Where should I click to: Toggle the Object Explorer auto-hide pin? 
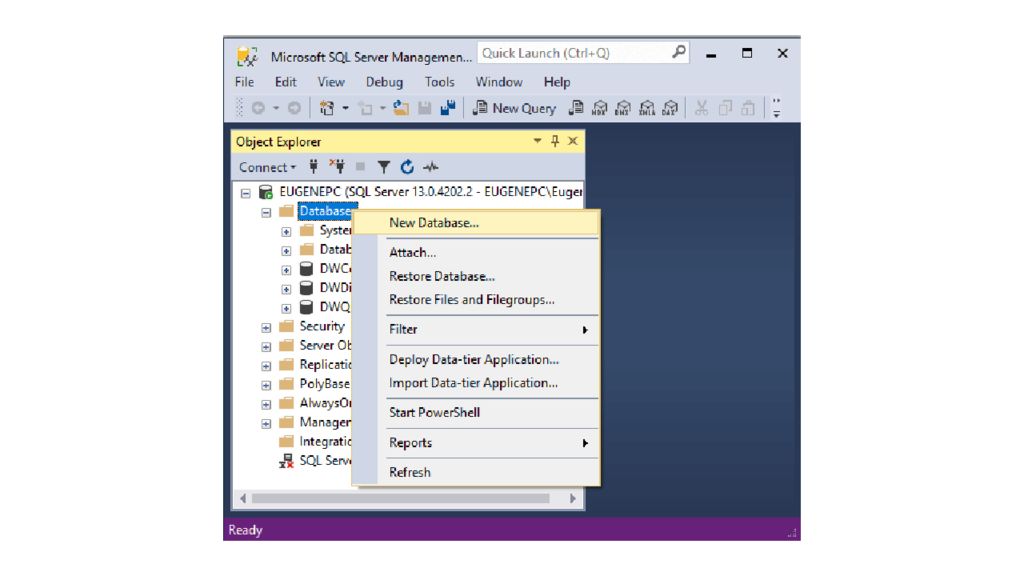pyautogui.click(x=554, y=141)
